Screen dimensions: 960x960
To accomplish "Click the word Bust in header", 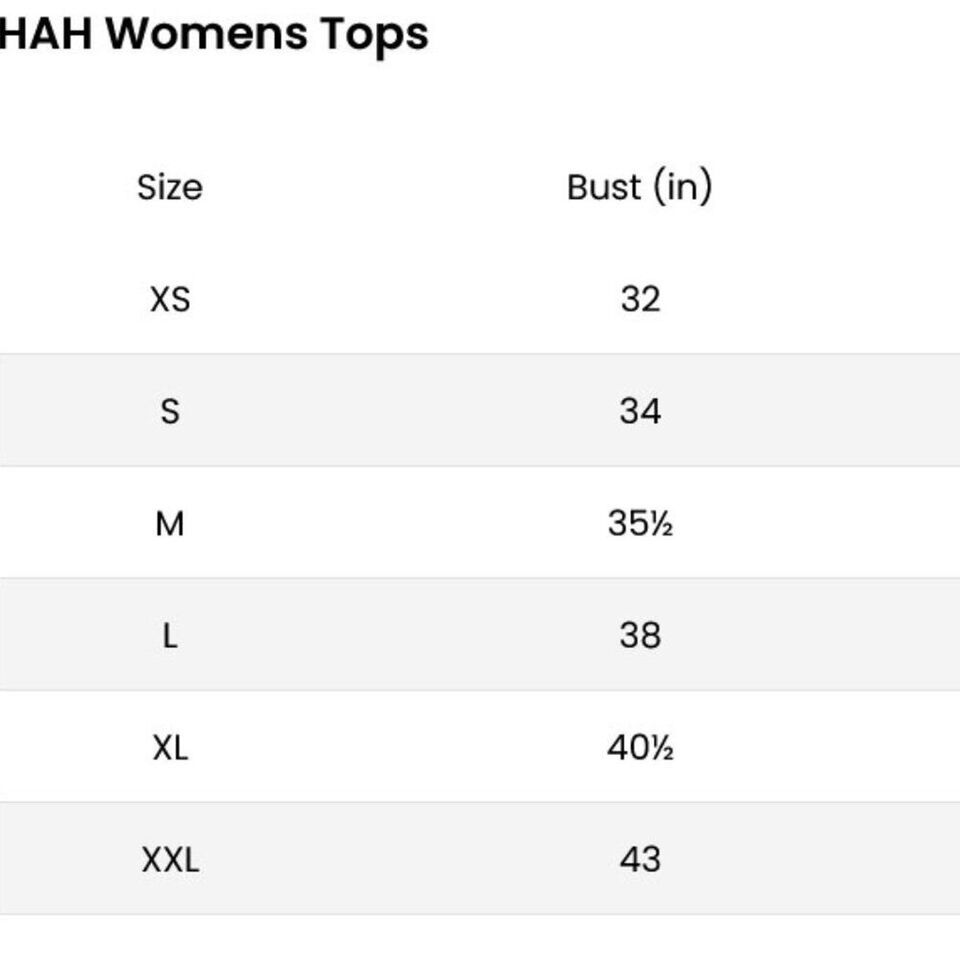I will (x=604, y=187).
